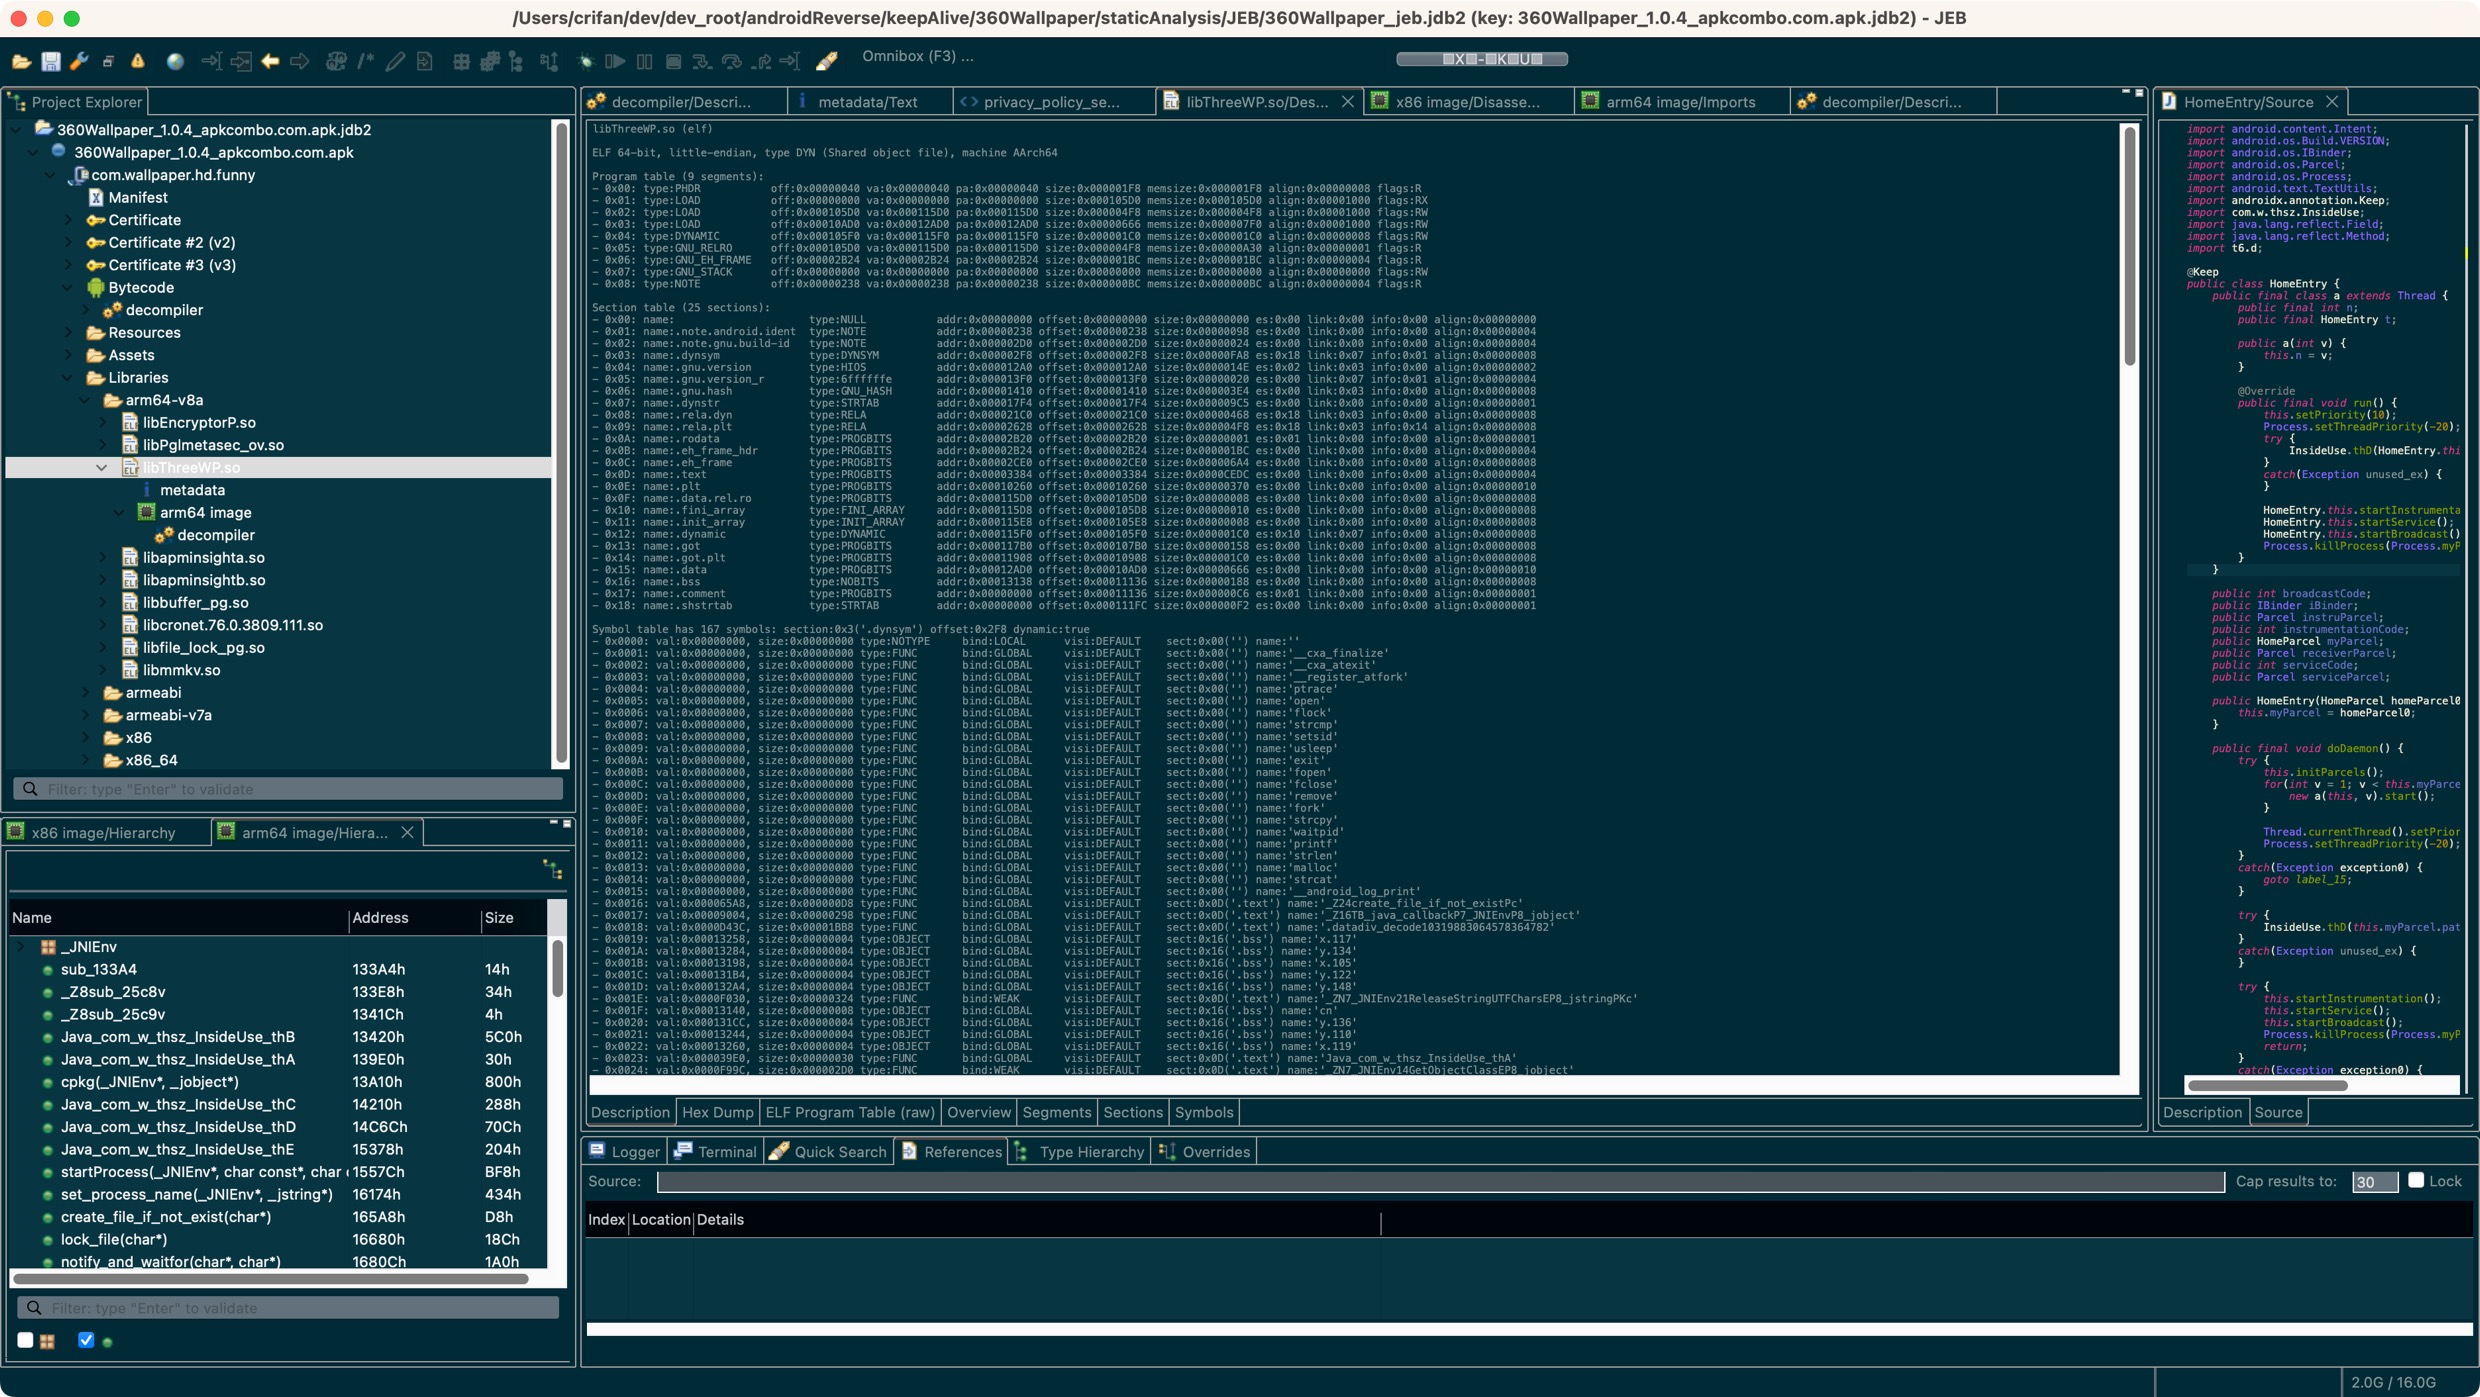Expand the Assets folder node
2480x1397 pixels.
(68, 355)
